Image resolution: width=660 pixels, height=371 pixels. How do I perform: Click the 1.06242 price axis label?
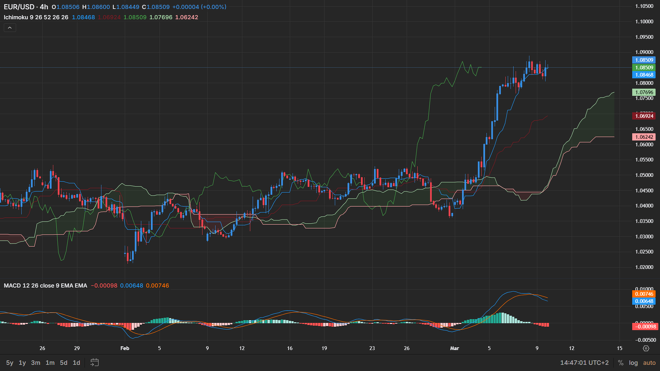(644, 137)
